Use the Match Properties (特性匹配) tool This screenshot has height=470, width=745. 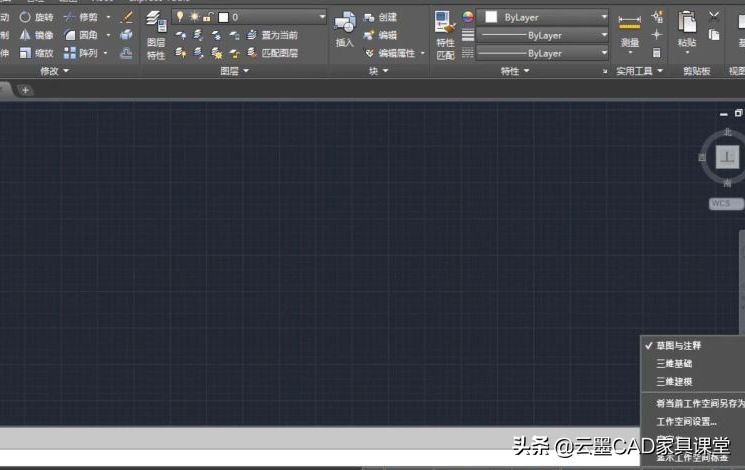[444, 35]
